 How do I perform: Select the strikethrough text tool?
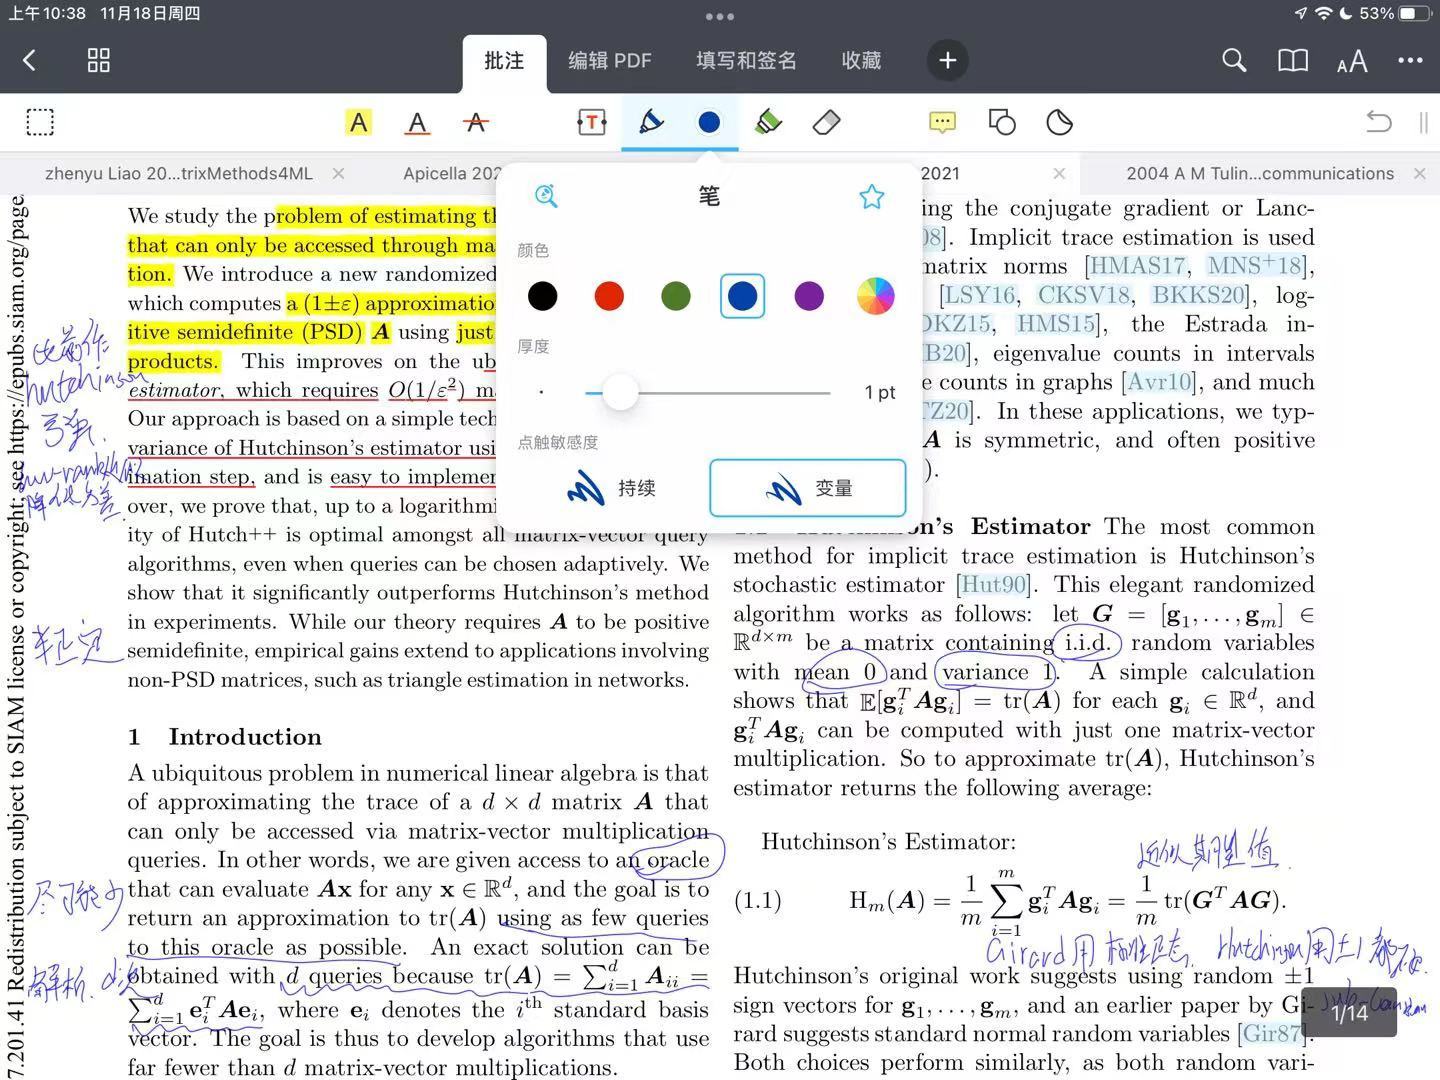tap(476, 122)
